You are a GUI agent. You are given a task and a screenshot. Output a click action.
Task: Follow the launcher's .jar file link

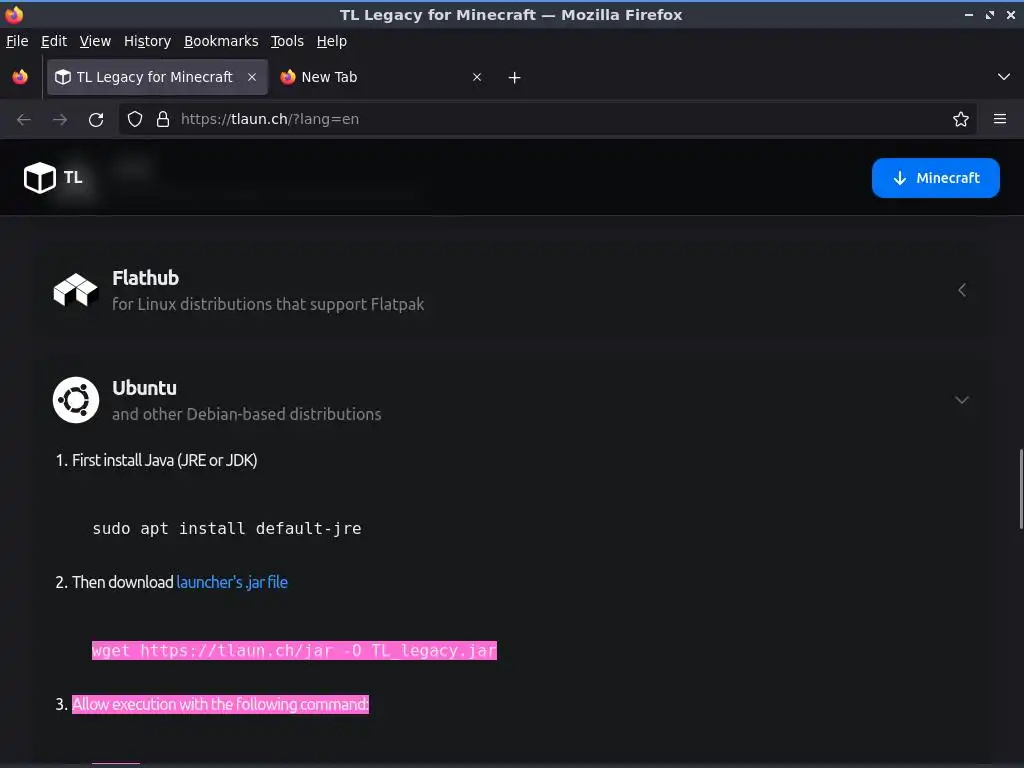point(232,582)
